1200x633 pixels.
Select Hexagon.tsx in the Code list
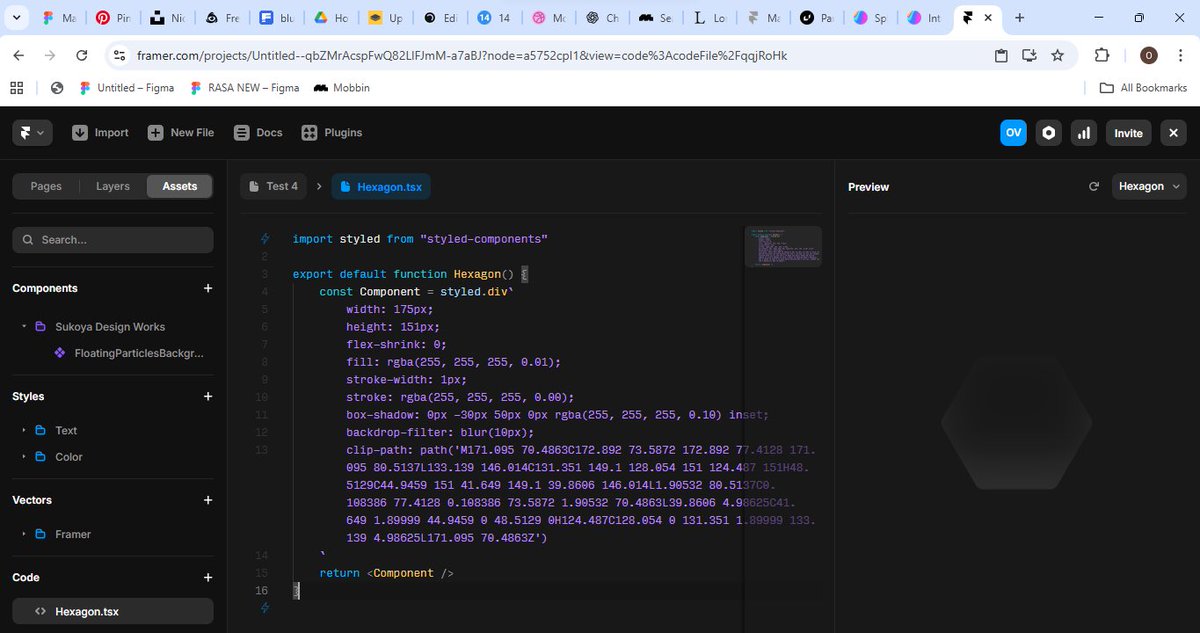(113, 611)
